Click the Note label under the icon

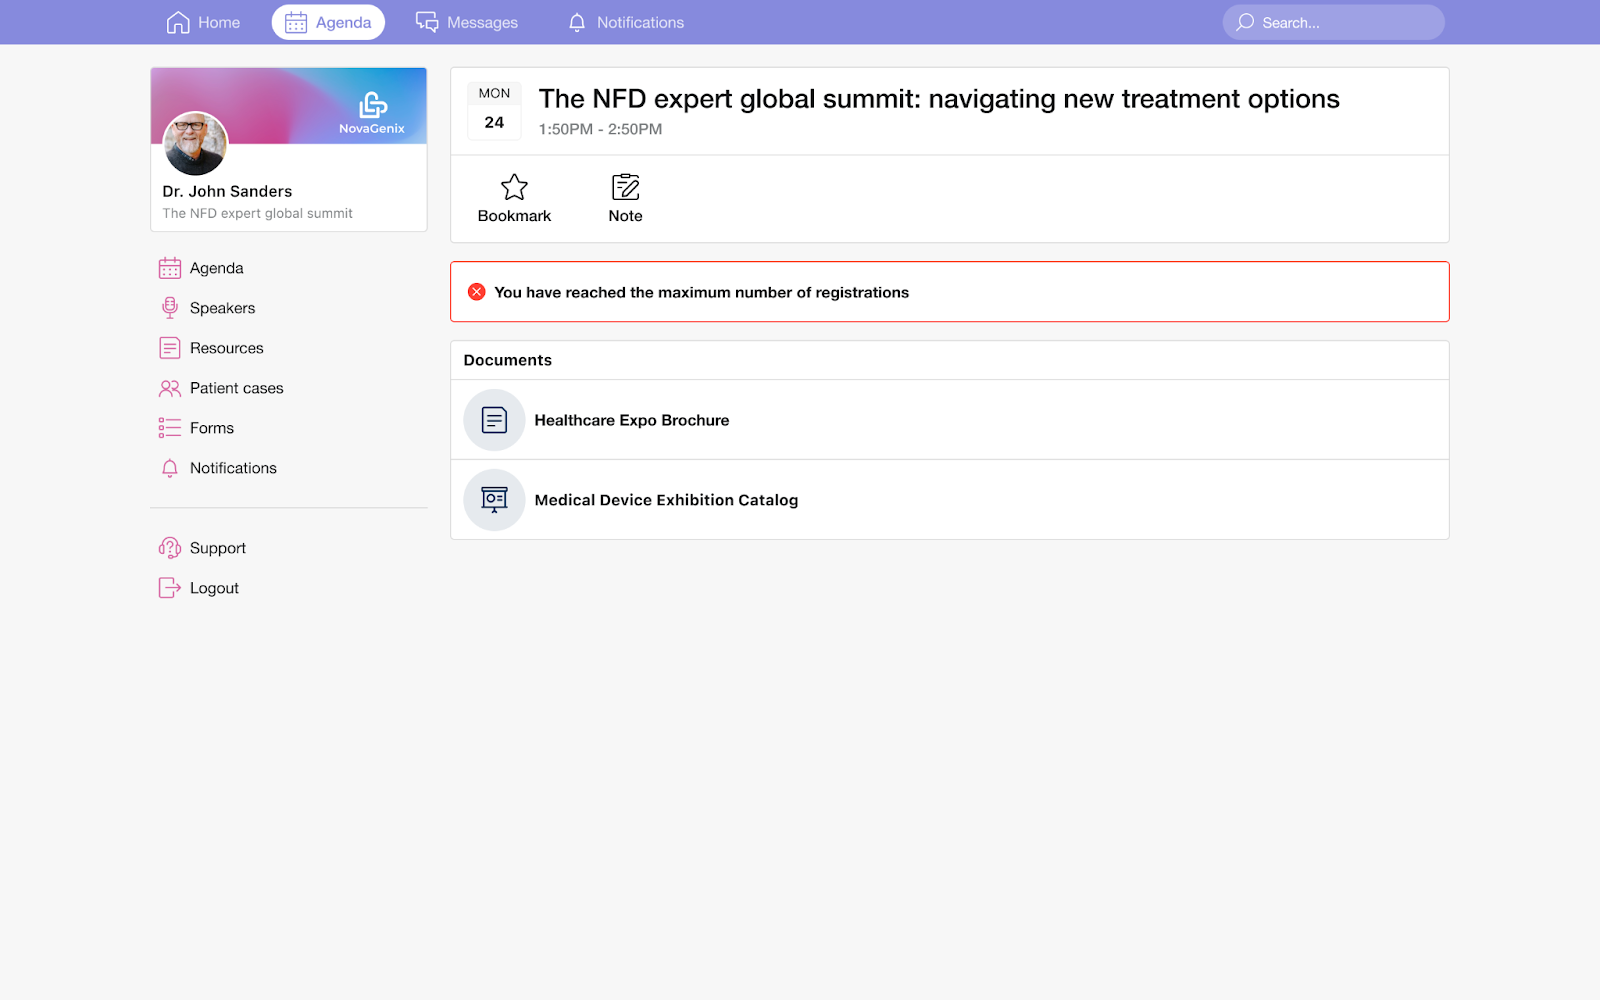tap(626, 216)
